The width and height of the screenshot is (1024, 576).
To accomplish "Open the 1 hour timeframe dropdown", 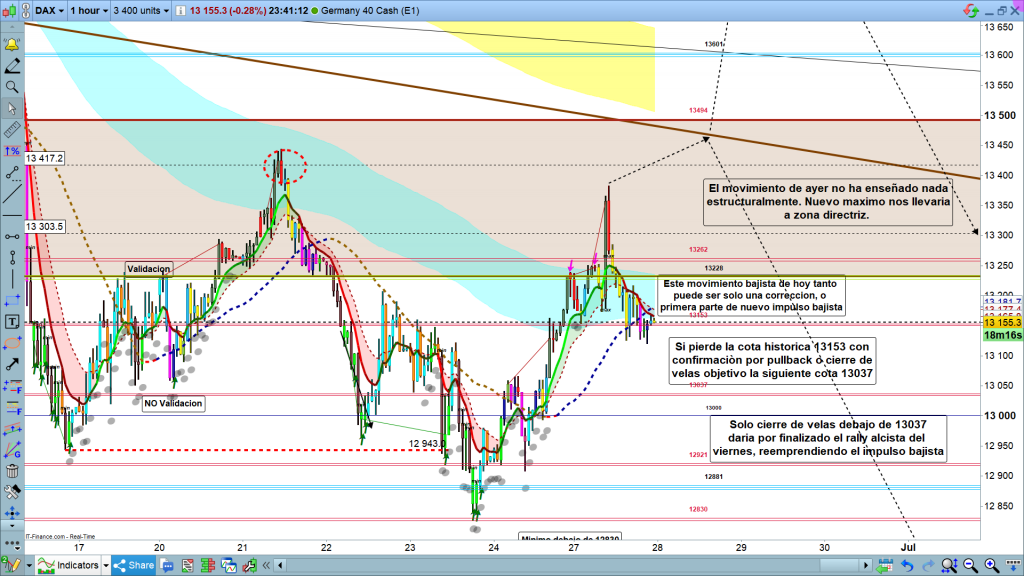I will (x=90, y=10).
